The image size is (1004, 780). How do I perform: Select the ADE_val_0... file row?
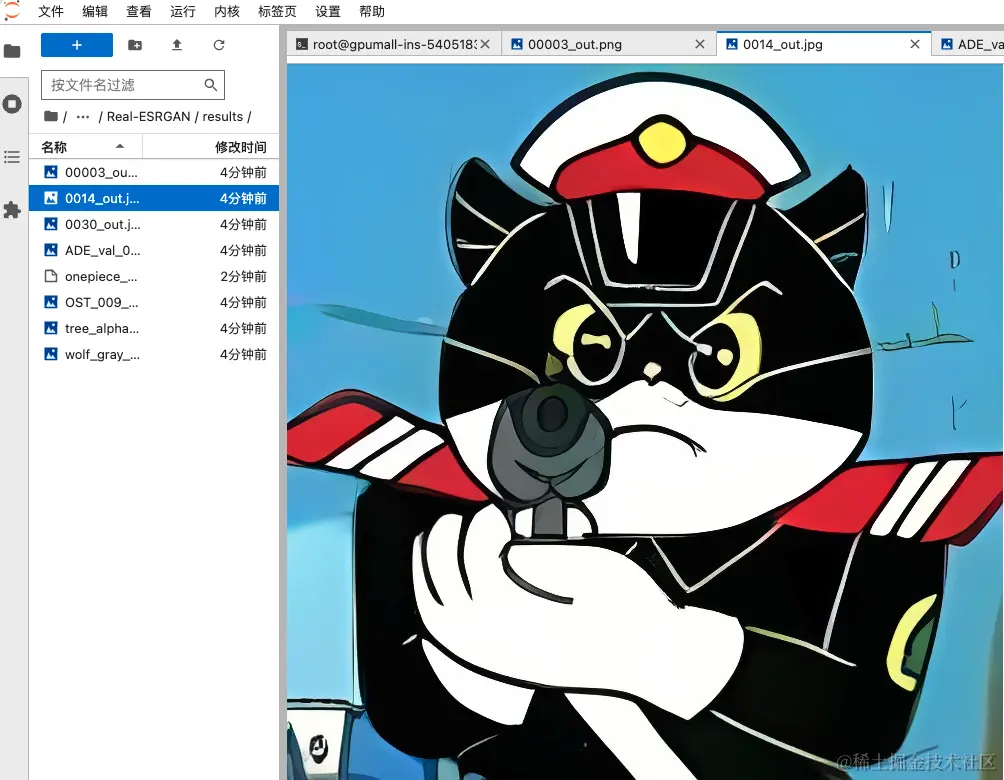[x=154, y=250]
